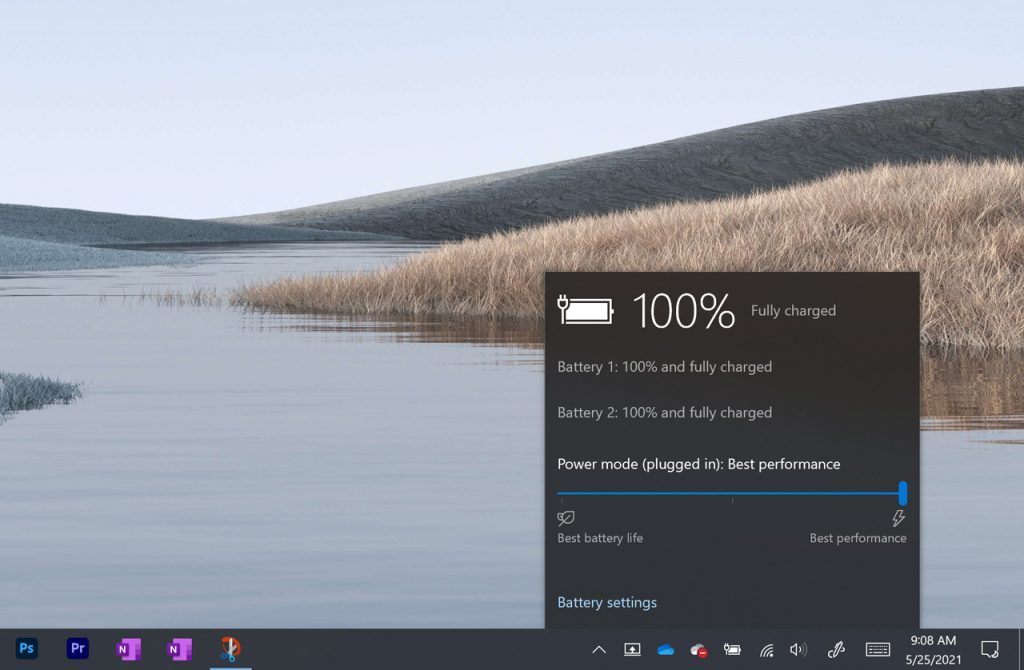
Task: Click the 'Battery 2: 100% and fully charged' text
Action: [x=664, y=413]
